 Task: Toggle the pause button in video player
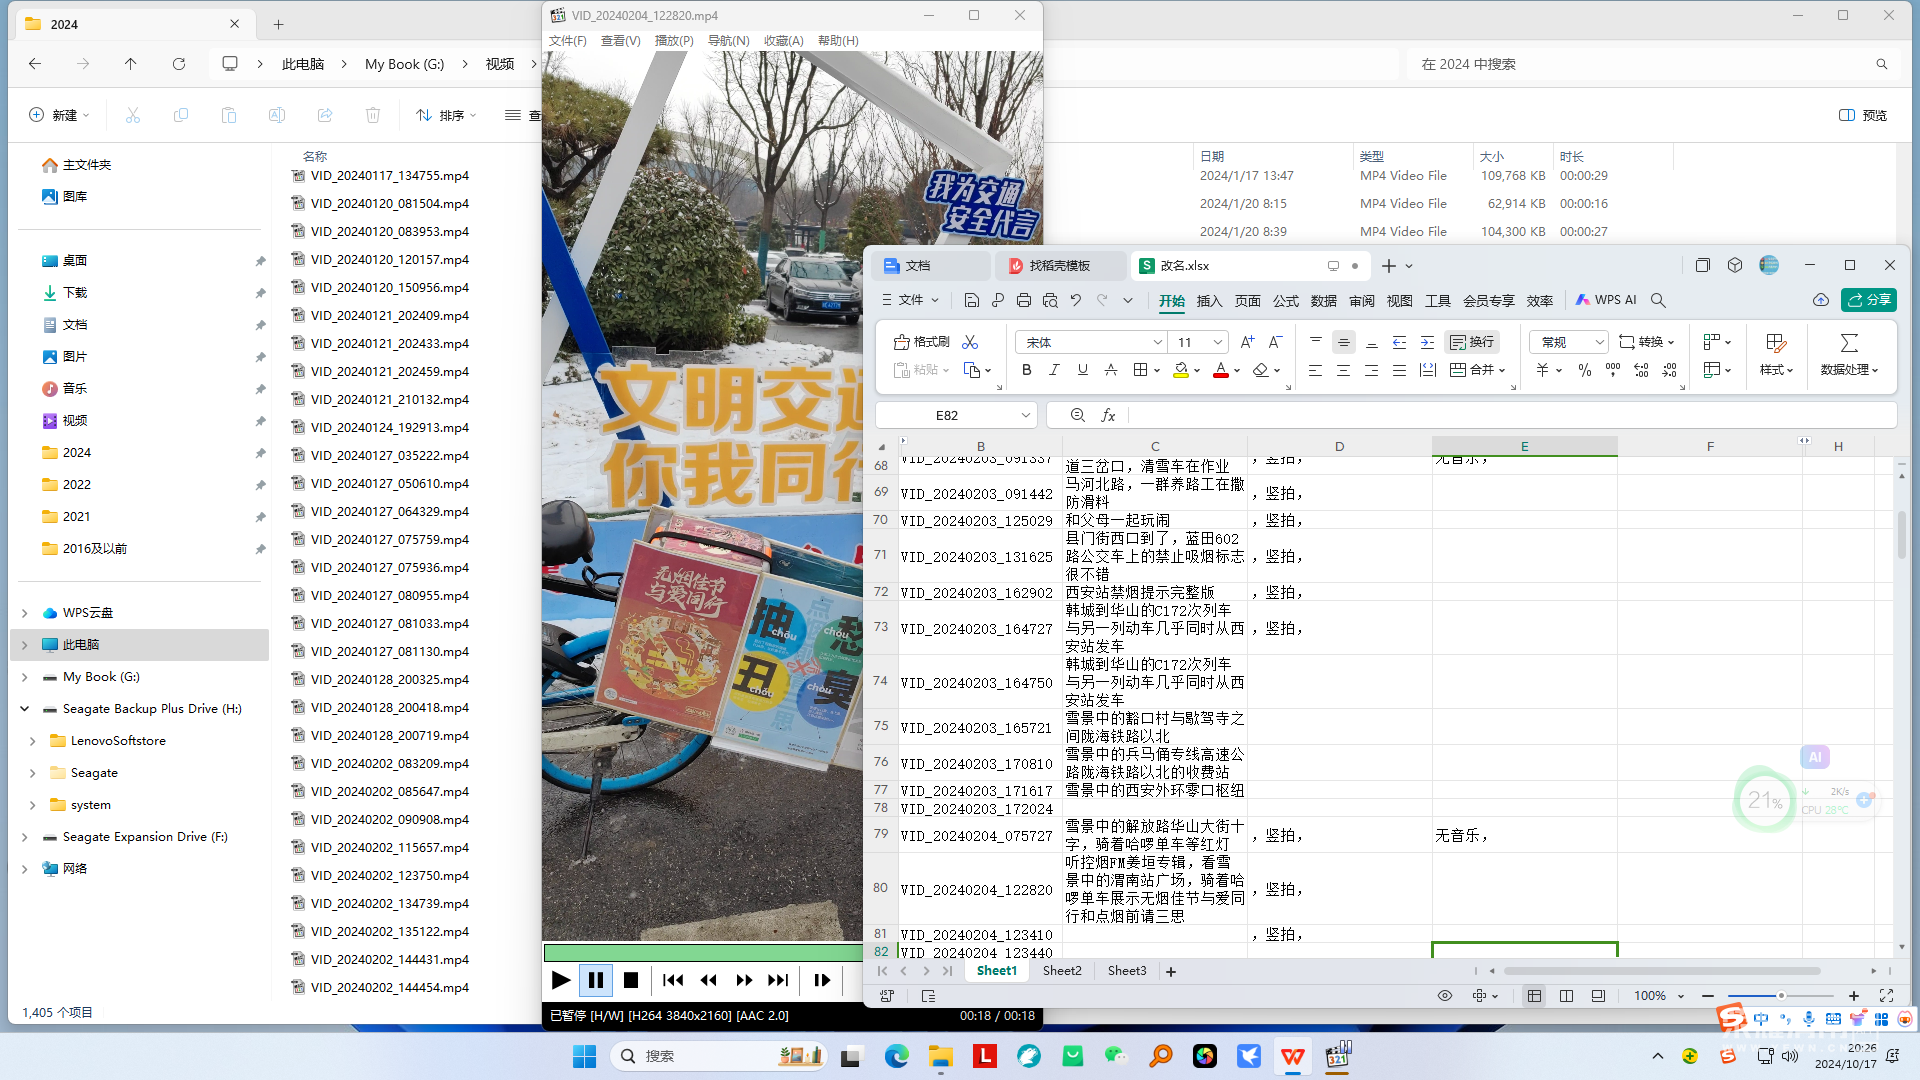click(596, 980)
